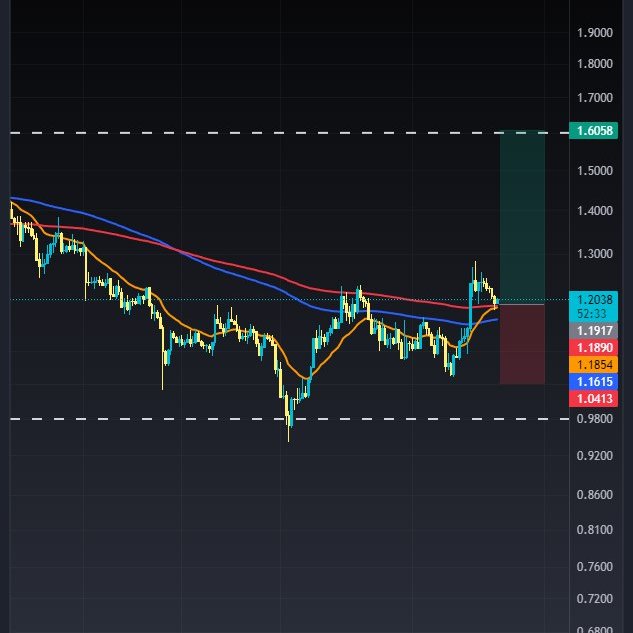Click the blue 1.1615 moving average label
The width and height of the screenshot is (633, 633).
[x=593, y=381]
